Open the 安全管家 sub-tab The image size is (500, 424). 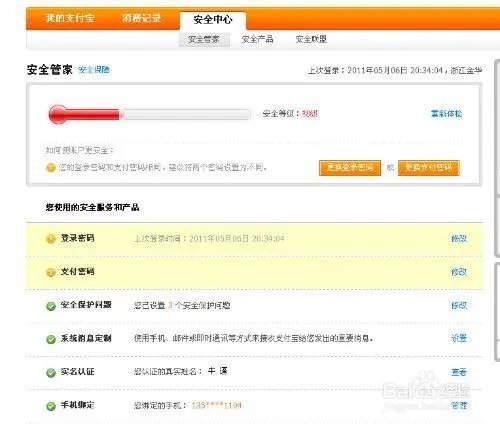point(204,39)
